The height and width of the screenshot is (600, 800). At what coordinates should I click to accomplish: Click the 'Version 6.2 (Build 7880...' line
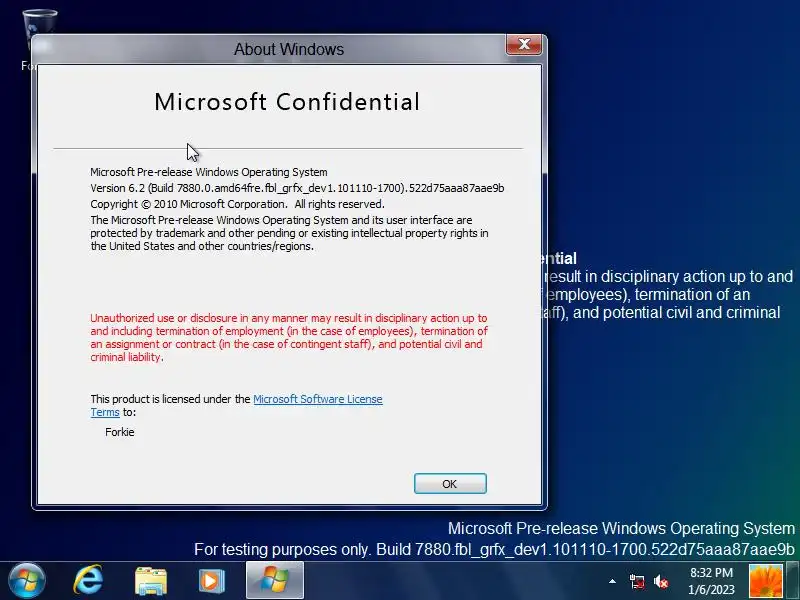[x=297, y=188]
